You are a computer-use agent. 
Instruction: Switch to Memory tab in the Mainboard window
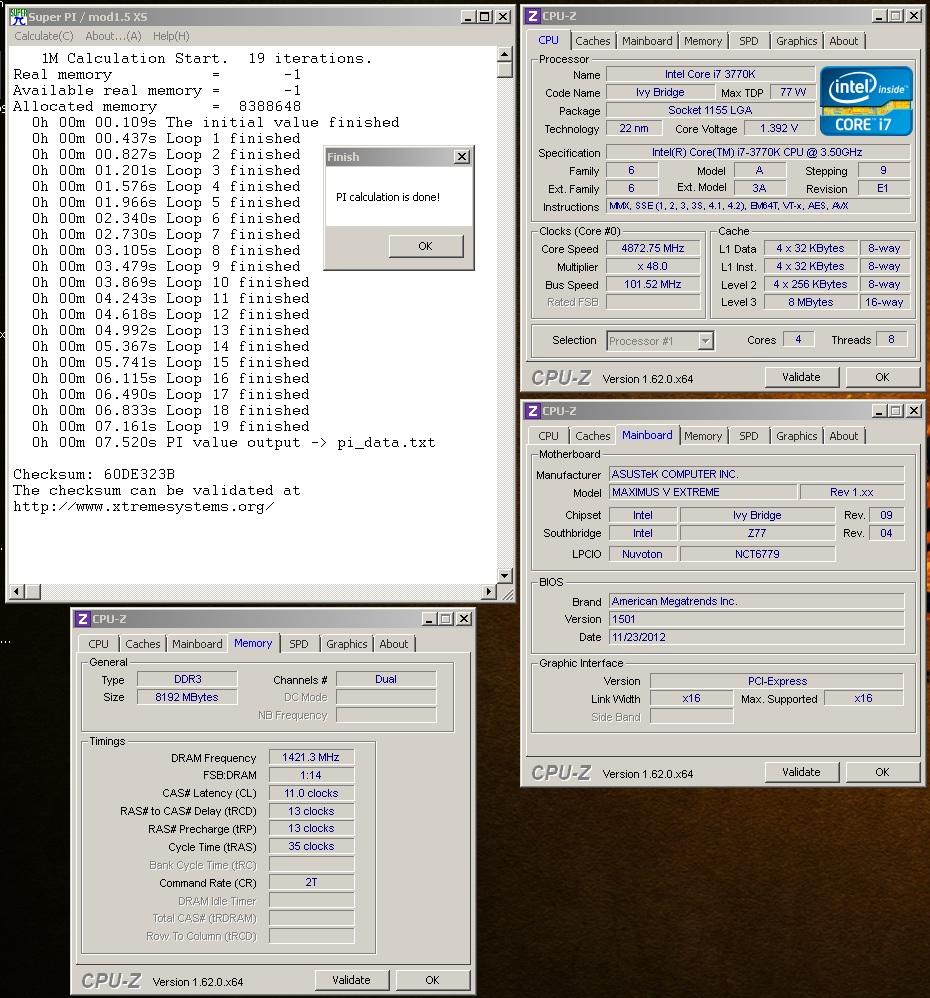[703, 436]
